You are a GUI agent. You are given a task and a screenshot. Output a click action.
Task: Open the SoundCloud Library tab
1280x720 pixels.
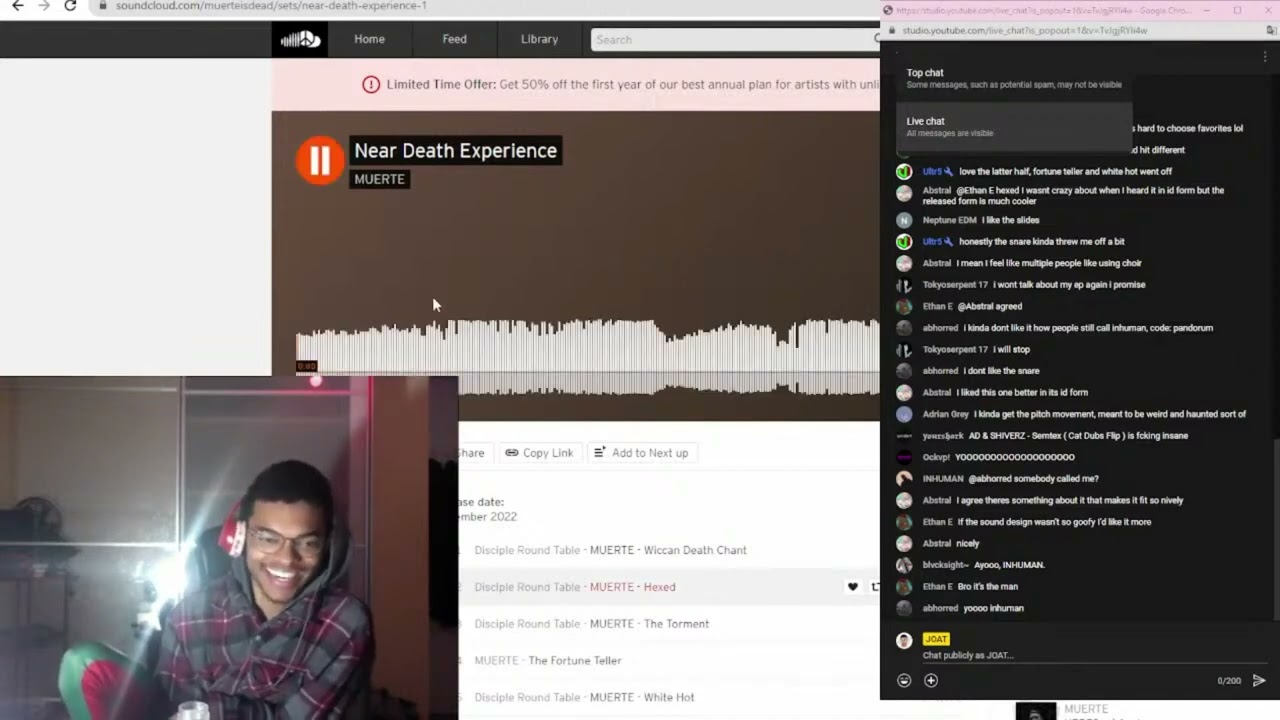[x=539, y=39]
